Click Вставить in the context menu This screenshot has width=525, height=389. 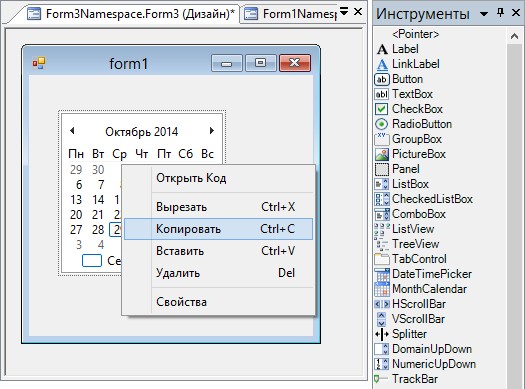coord(218,251)
